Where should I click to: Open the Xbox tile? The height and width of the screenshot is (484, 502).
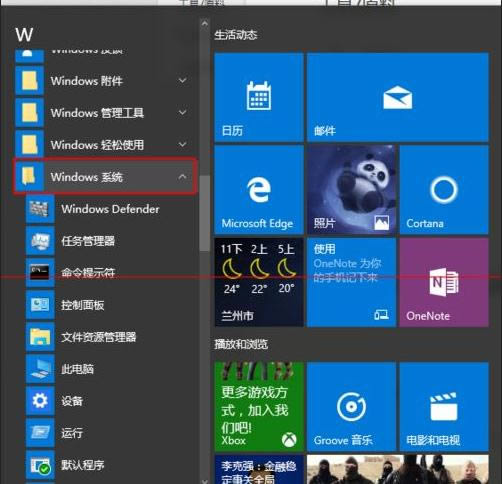tap(259, 406)
